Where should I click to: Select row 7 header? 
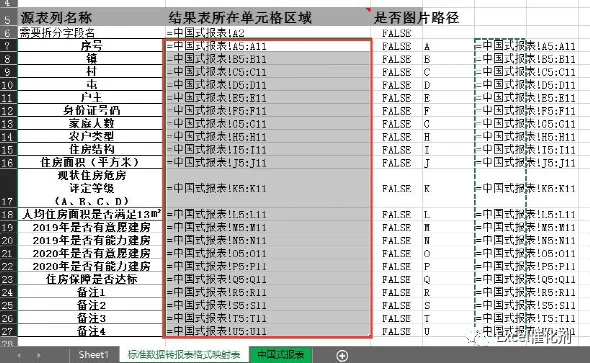[8, 46]
